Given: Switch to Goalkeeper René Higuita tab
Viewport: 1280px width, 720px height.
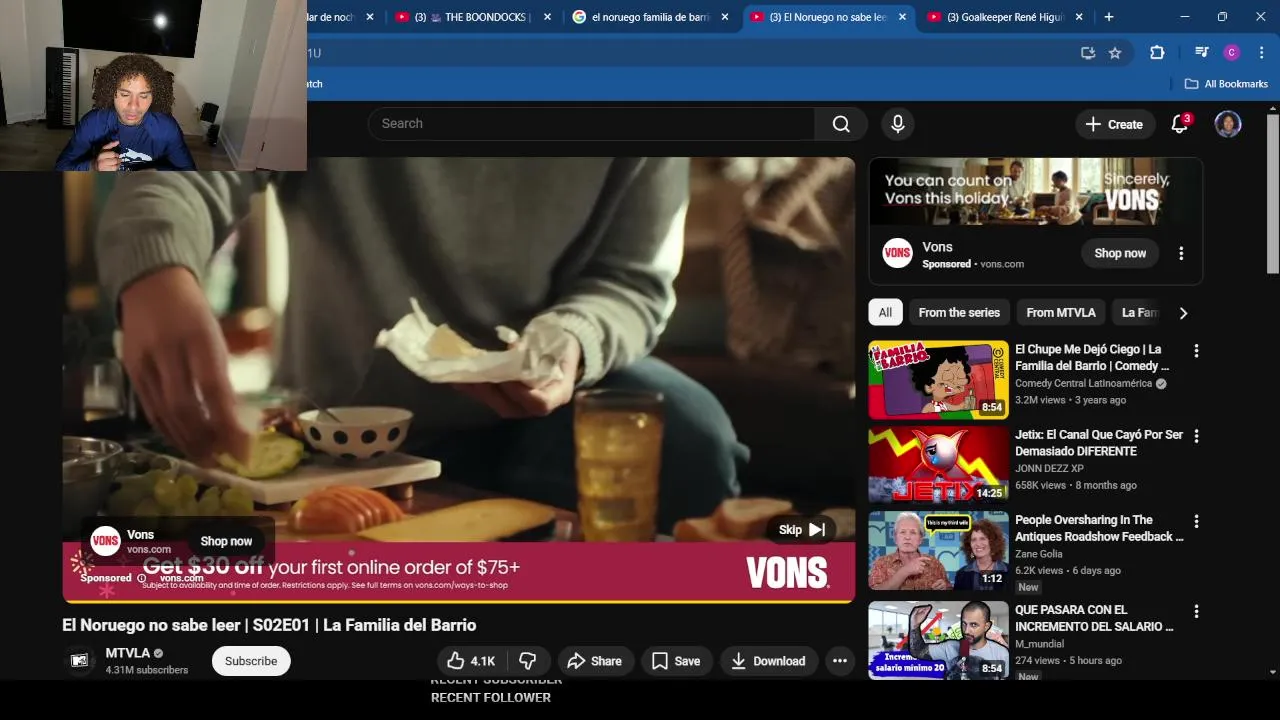Looking at the screenshot, I should point(1004,17).
